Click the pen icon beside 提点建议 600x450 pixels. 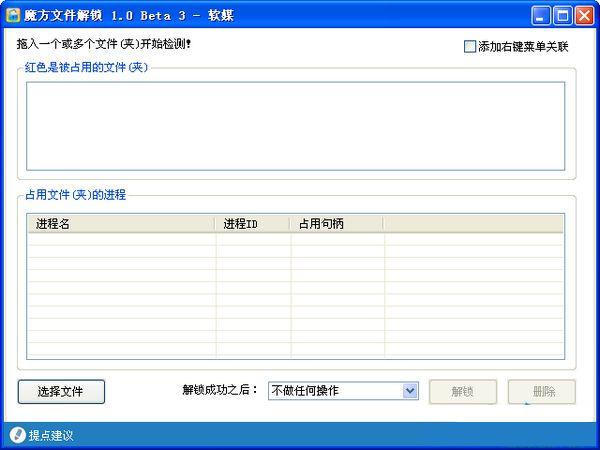click(x=17, y=435)
